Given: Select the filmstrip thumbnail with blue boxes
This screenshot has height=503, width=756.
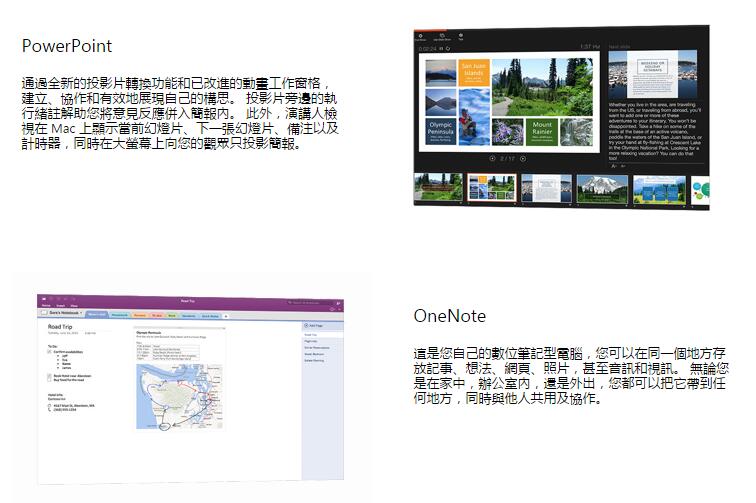Looking at the screenshot, I should point(659,190).
